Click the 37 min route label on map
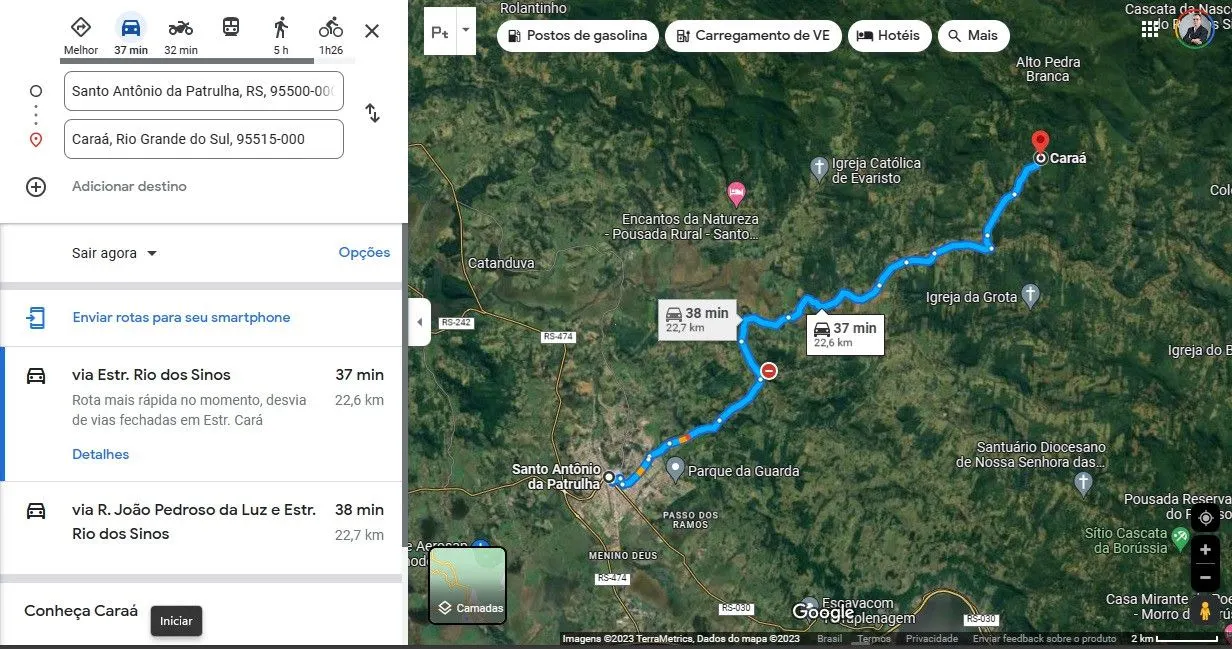This screenshot has height=649, width=1232. (846, 334)
